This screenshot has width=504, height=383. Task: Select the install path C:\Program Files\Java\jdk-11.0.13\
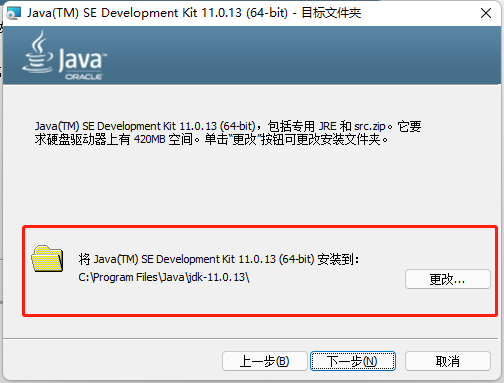tap(164, 277)
